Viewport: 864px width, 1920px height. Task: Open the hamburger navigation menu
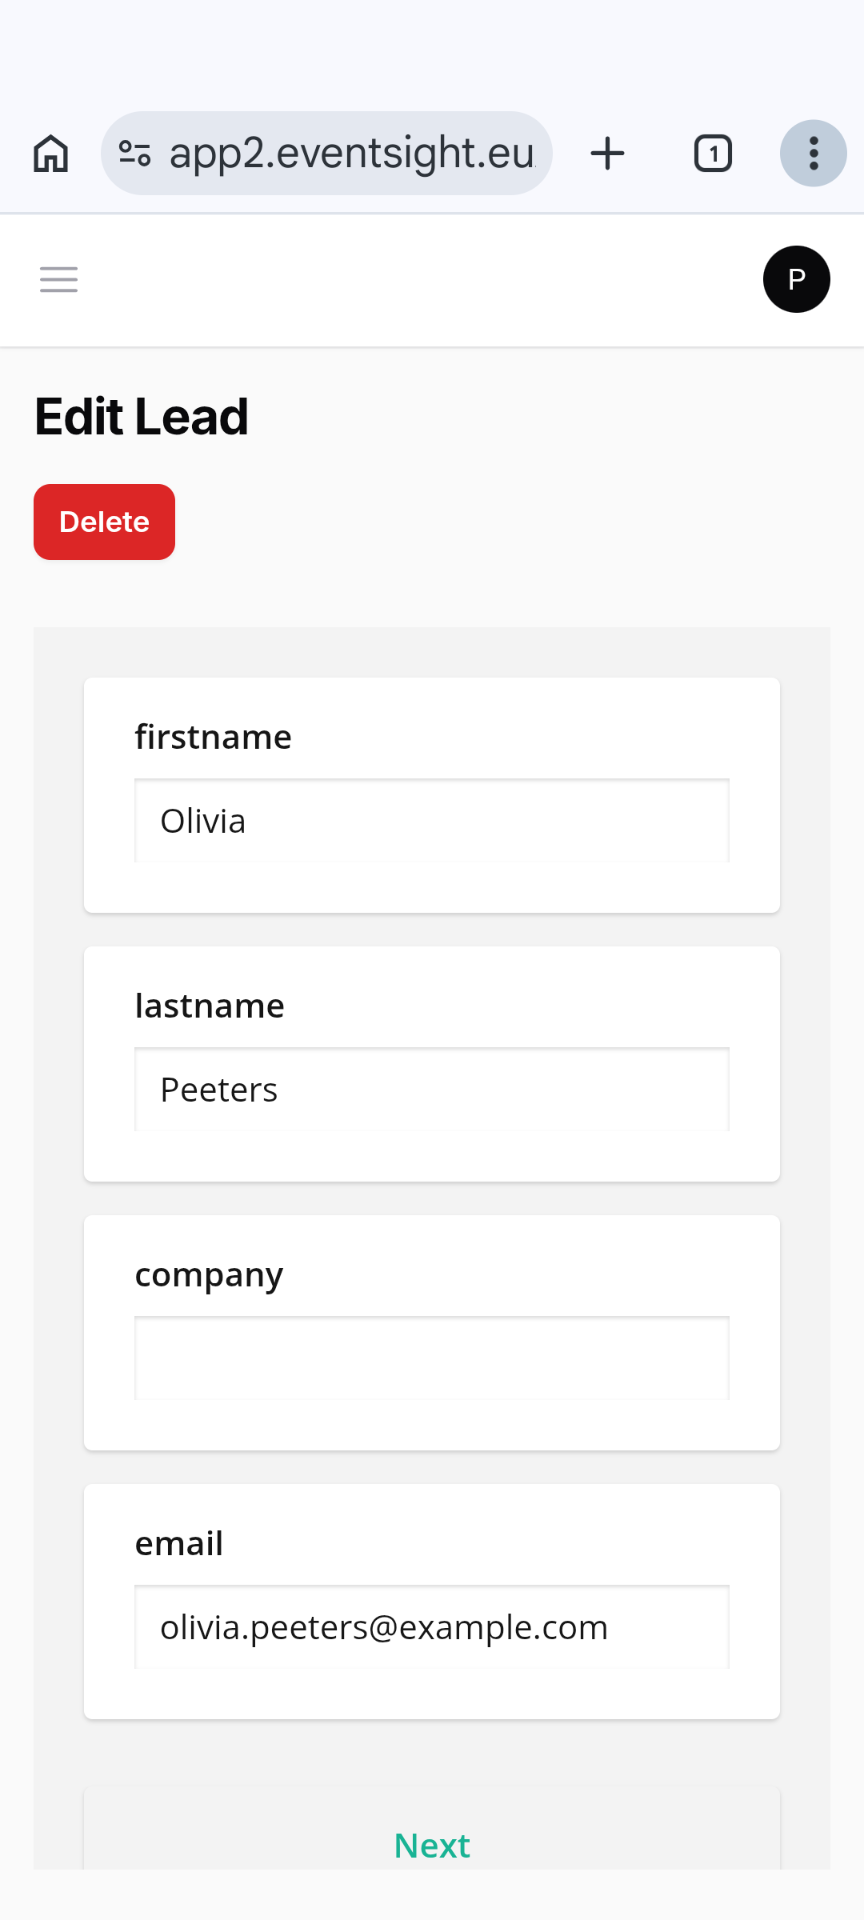[59, 280]
